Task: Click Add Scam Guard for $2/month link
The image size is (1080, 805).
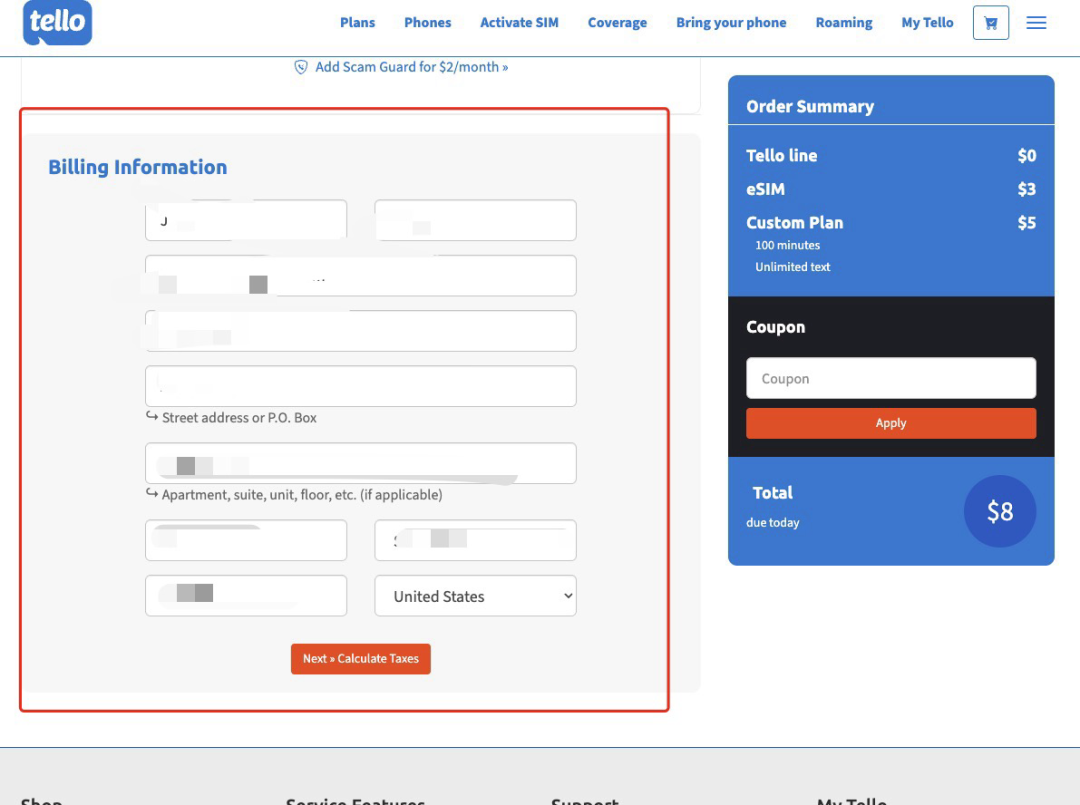Action: 411,67
